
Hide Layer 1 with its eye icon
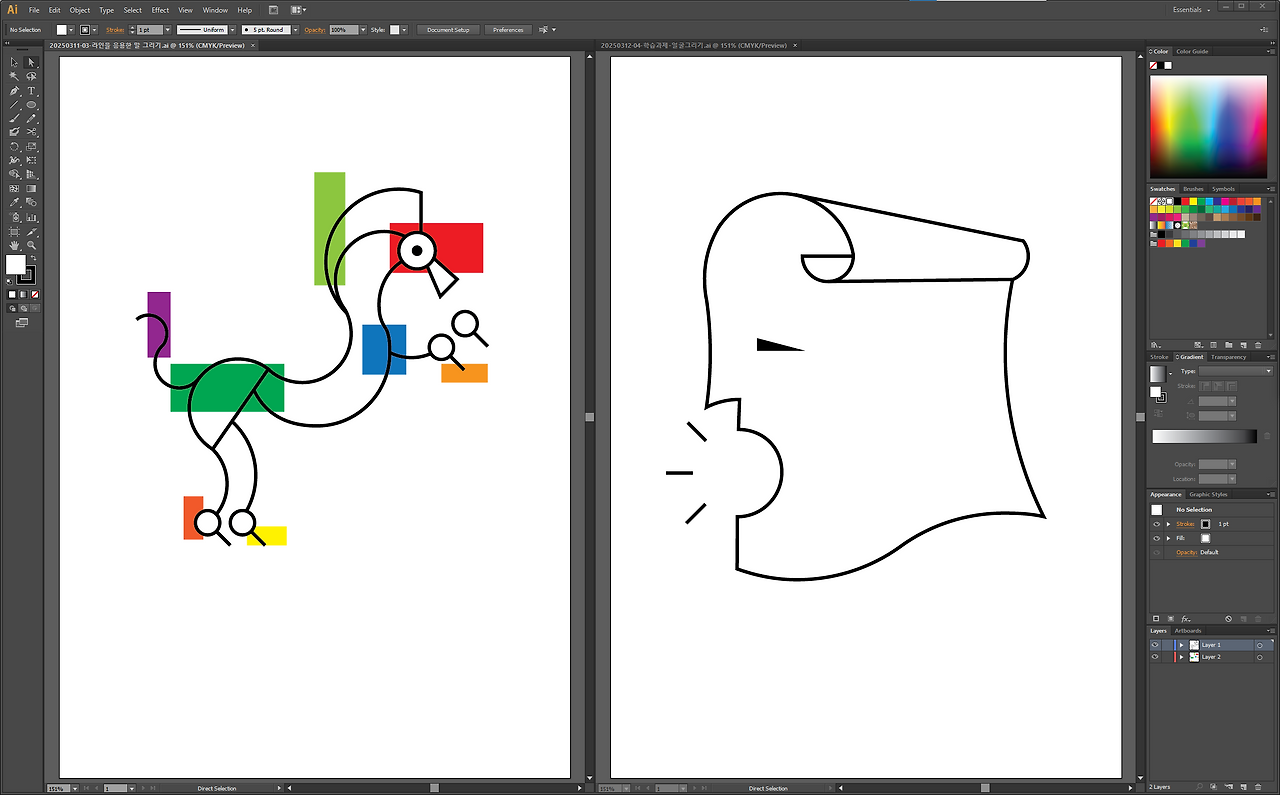[x=1155, y=644]
